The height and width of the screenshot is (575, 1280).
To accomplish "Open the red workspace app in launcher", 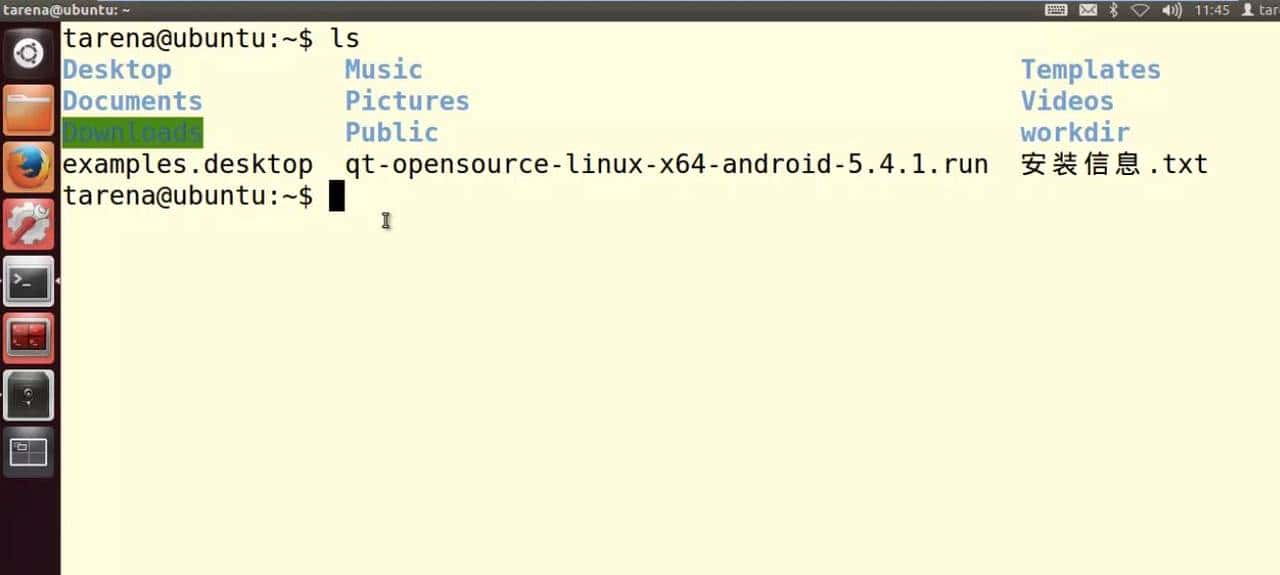I will pyautogui.click(x=29, y=339).
